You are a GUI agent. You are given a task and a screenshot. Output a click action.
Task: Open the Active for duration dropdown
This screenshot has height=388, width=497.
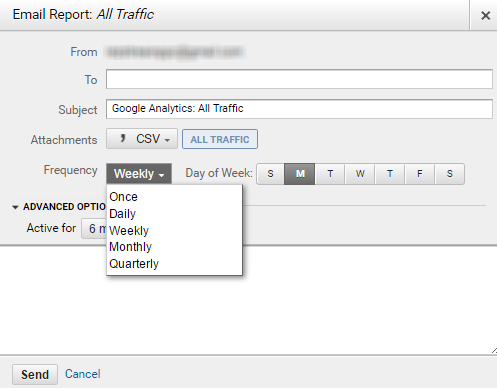pos(94,228)
